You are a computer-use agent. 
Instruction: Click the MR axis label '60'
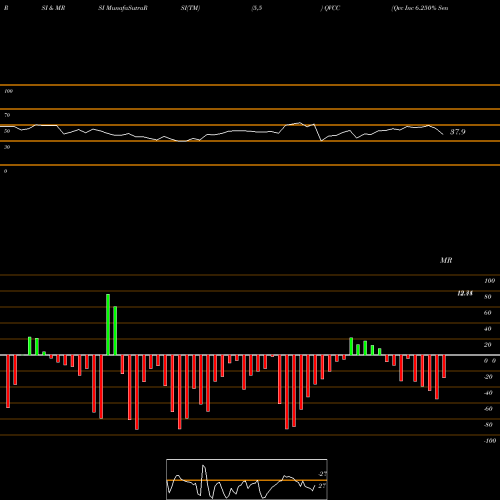tap(488, 313)
